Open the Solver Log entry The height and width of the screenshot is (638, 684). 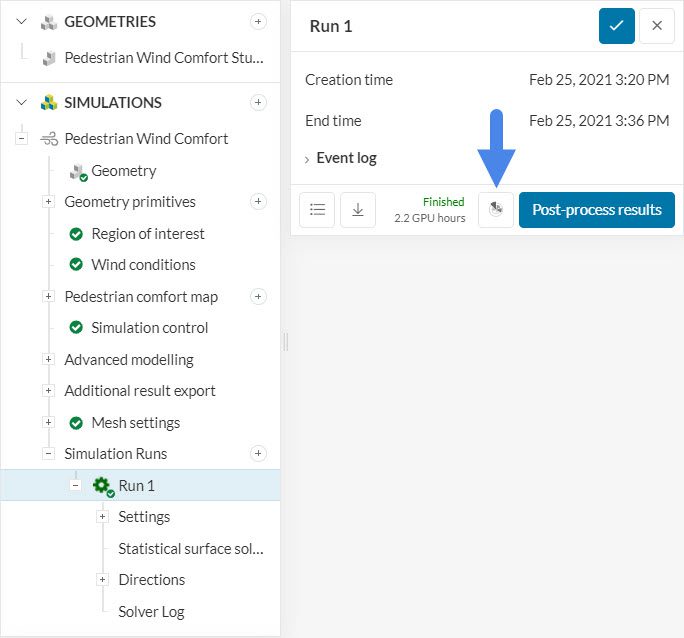click(x=151, y=612)
